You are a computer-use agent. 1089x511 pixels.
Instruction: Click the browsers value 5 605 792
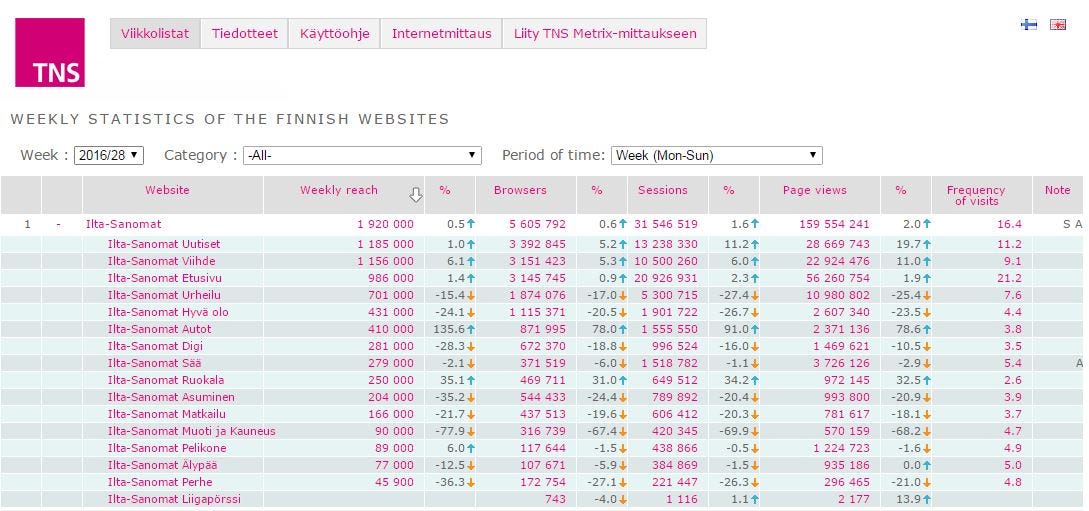pyautogui.click(x=538, y=224)
